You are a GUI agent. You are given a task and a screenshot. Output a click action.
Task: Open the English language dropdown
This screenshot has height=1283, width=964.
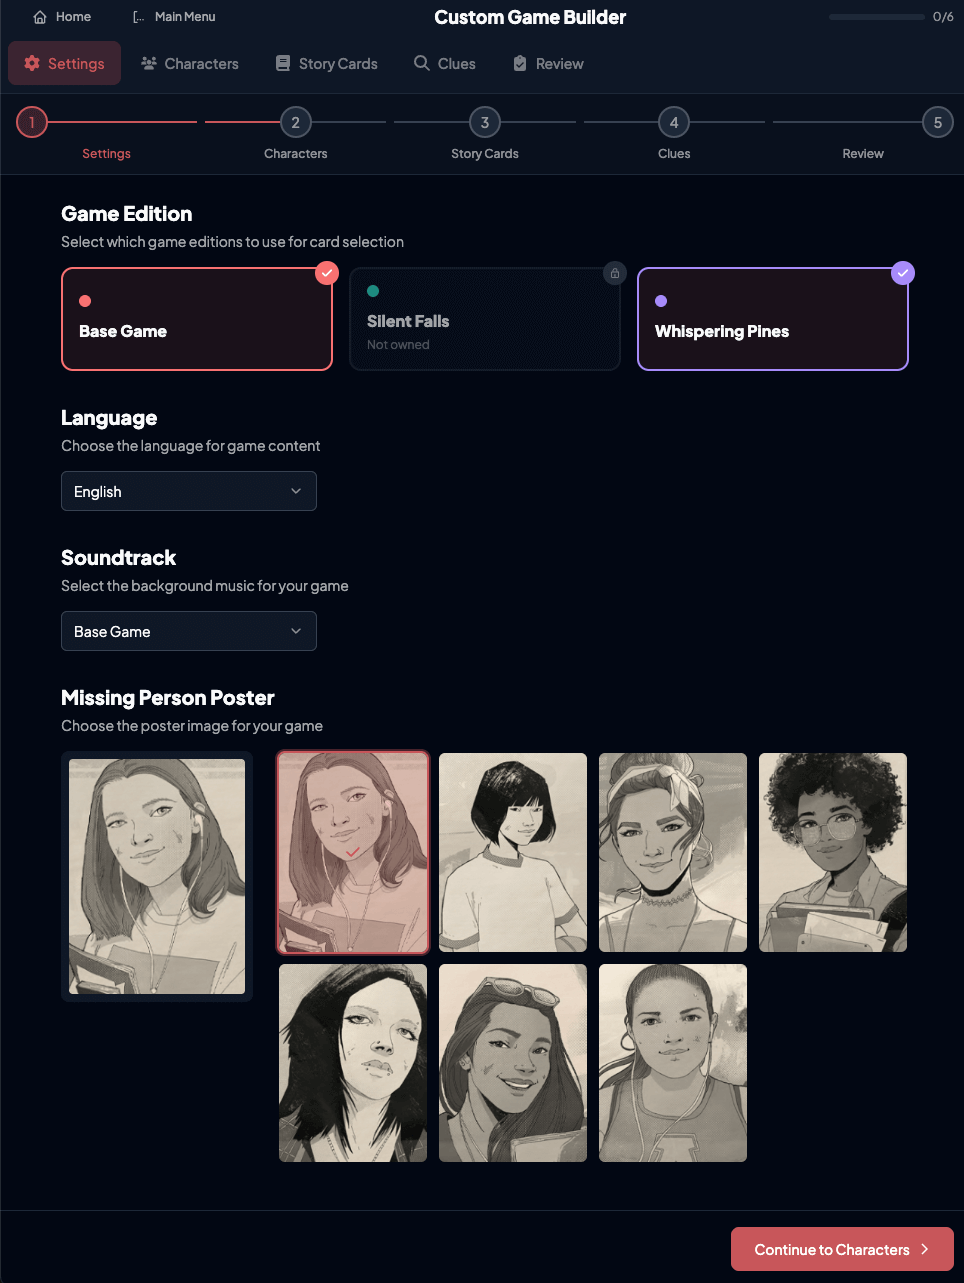pyautogui.click(x=189, y=491)
